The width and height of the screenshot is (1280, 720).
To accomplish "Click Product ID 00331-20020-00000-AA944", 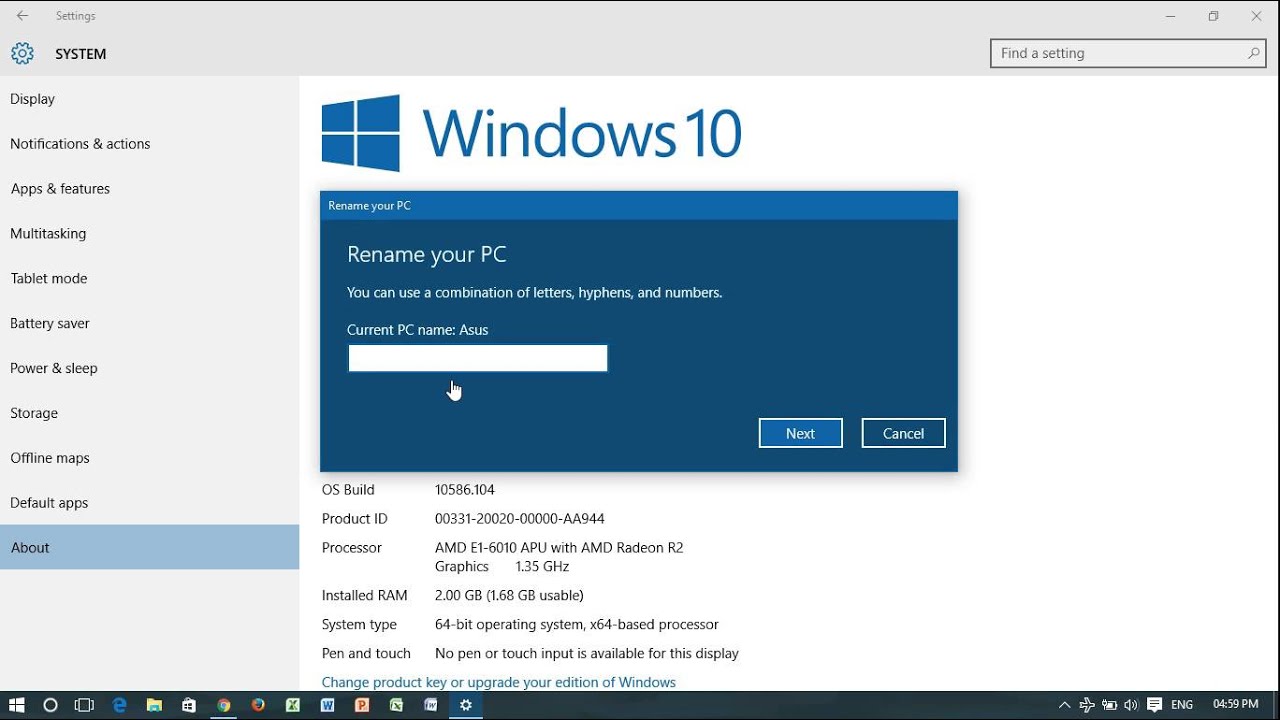I will click(520, 519).
